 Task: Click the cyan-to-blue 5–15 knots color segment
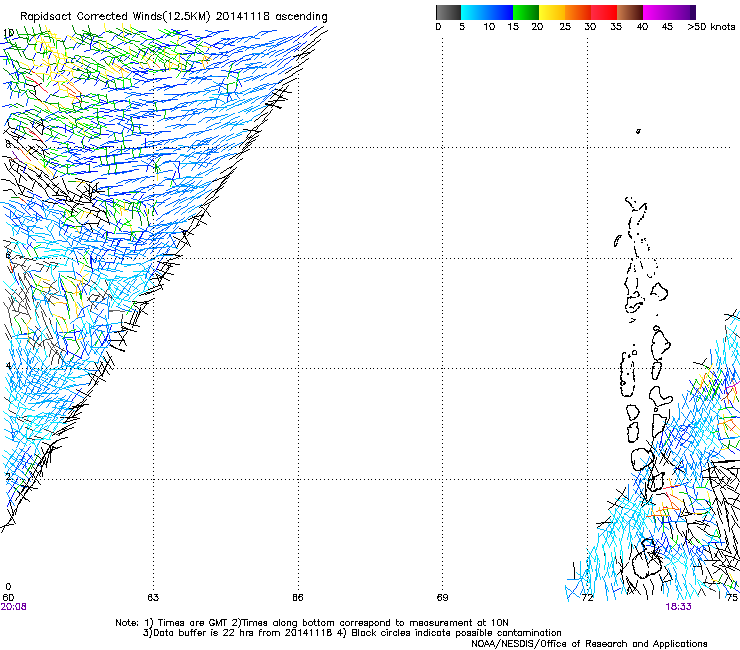pyautogui.click(x=487, y=12)
